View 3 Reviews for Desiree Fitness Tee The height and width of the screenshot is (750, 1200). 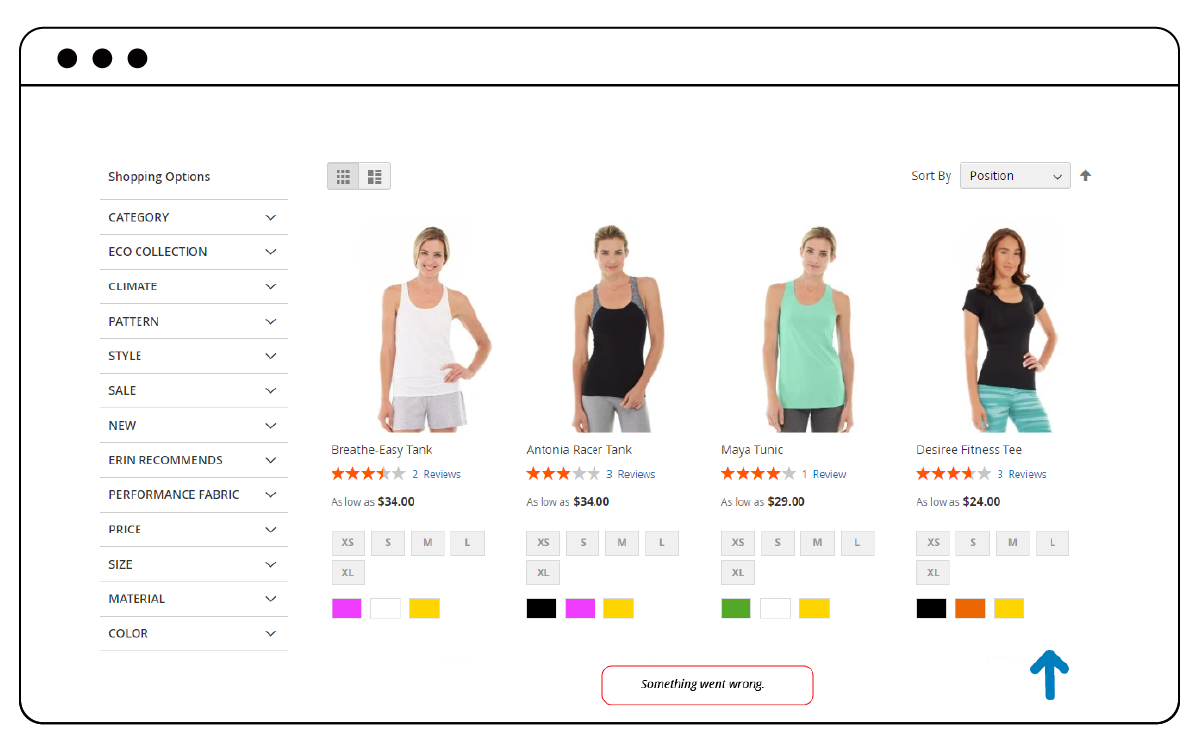click(x=1021, y=474)
